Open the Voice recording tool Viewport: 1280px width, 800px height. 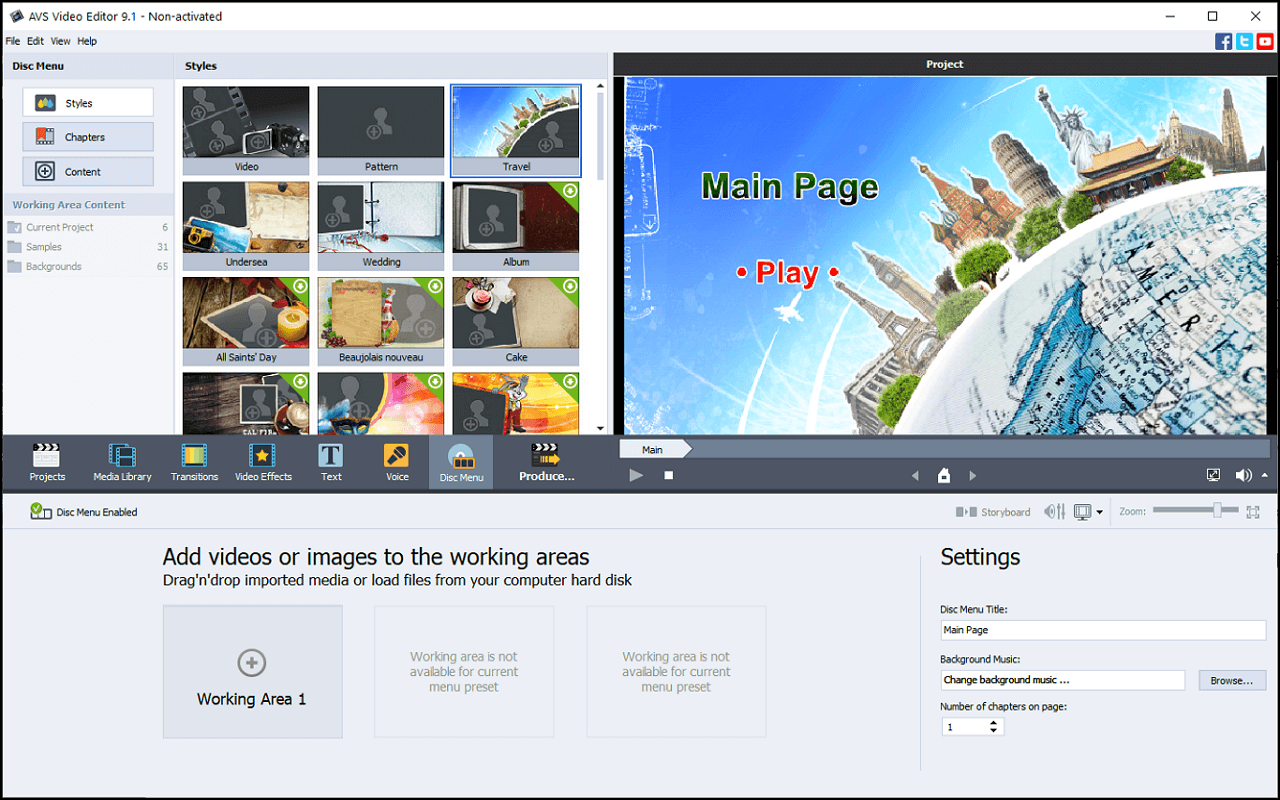[397, 462]
